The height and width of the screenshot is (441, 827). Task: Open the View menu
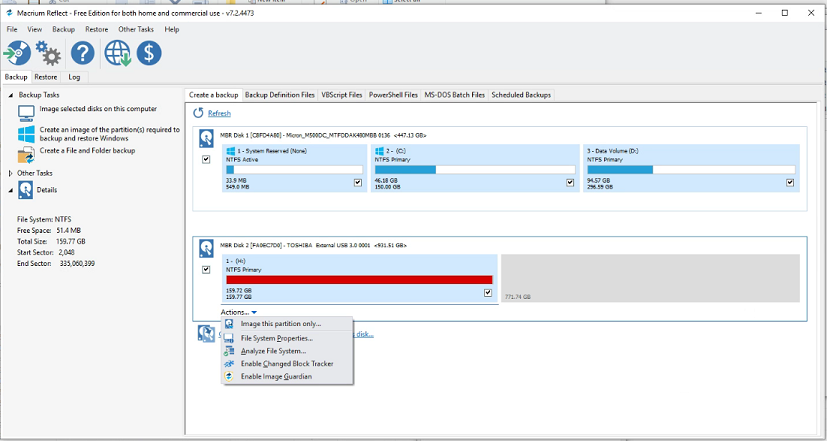pos(35,30)
